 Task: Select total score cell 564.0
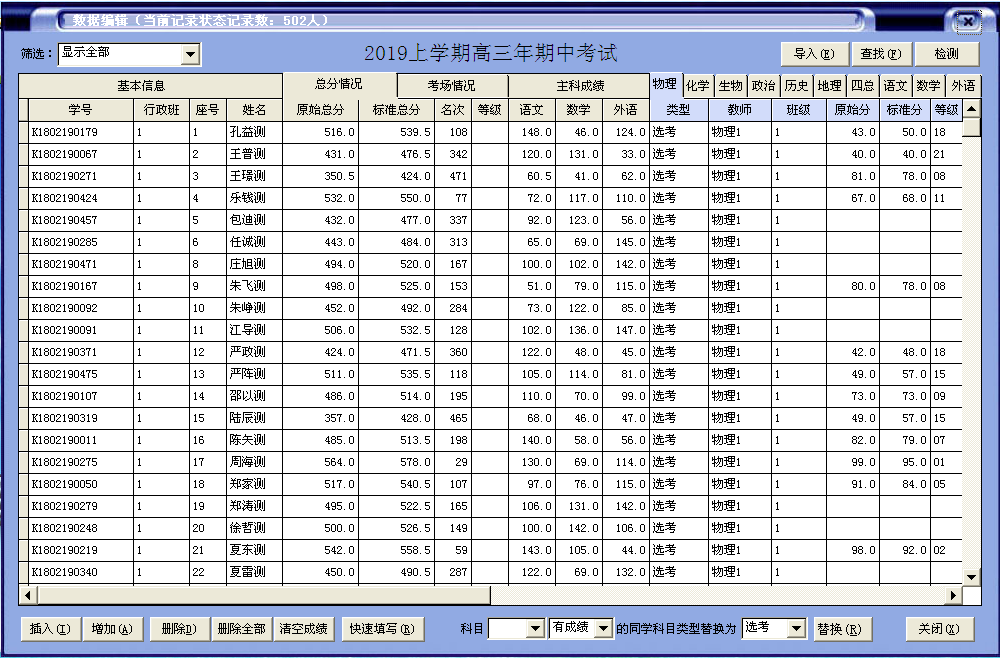[321, 462]
